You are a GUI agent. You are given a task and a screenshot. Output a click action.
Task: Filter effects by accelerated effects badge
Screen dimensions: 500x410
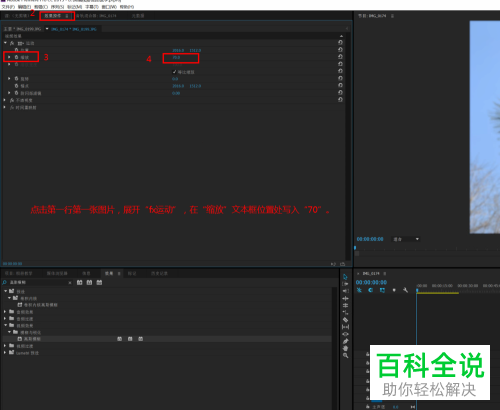pos(79,282)
